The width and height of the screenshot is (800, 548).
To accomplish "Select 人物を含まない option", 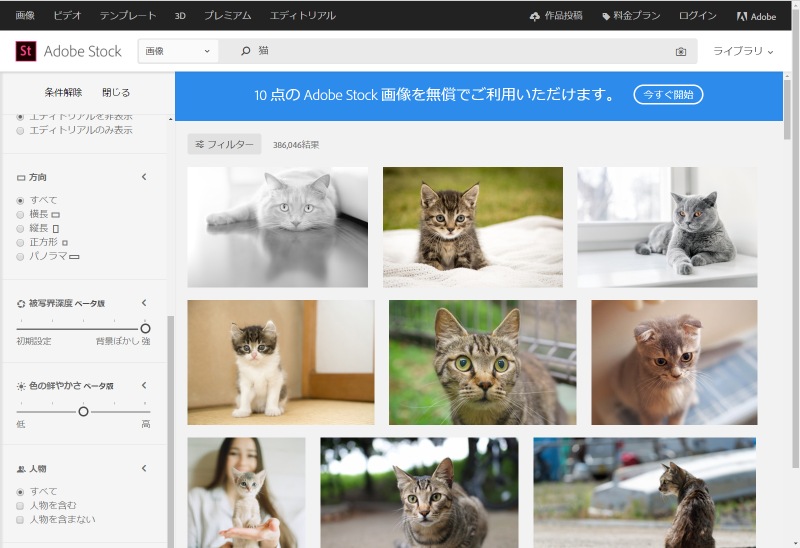I will (20, 520).
